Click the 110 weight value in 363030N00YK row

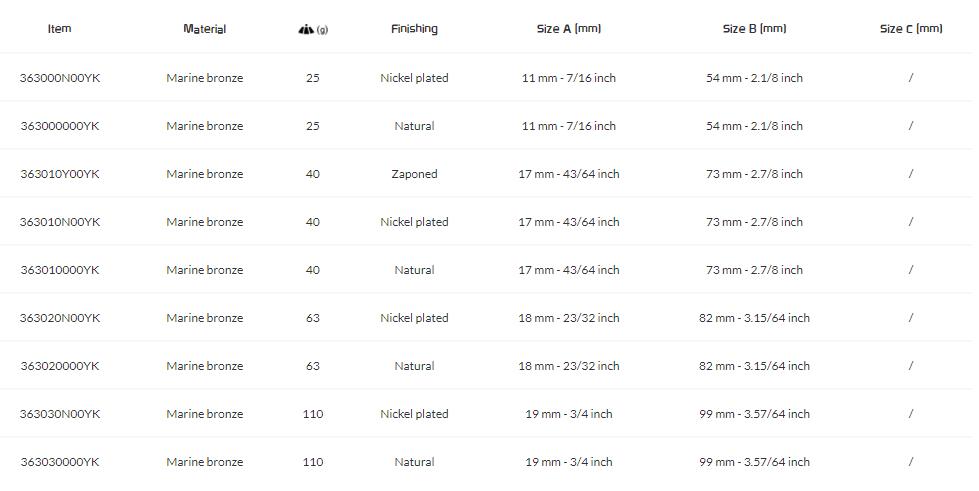[x=313, y=414]
